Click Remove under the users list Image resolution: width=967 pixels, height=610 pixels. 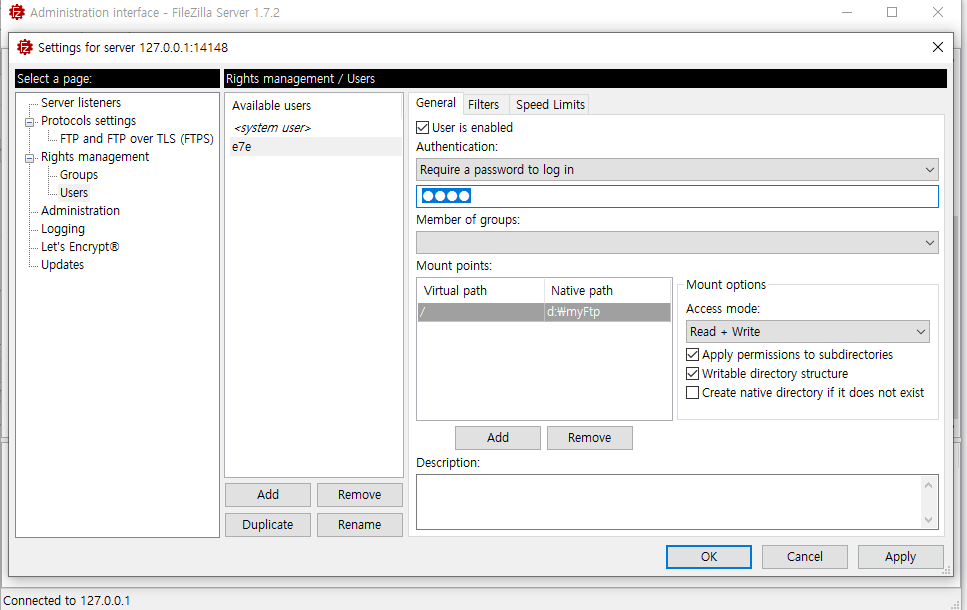[x=360, y=495]
